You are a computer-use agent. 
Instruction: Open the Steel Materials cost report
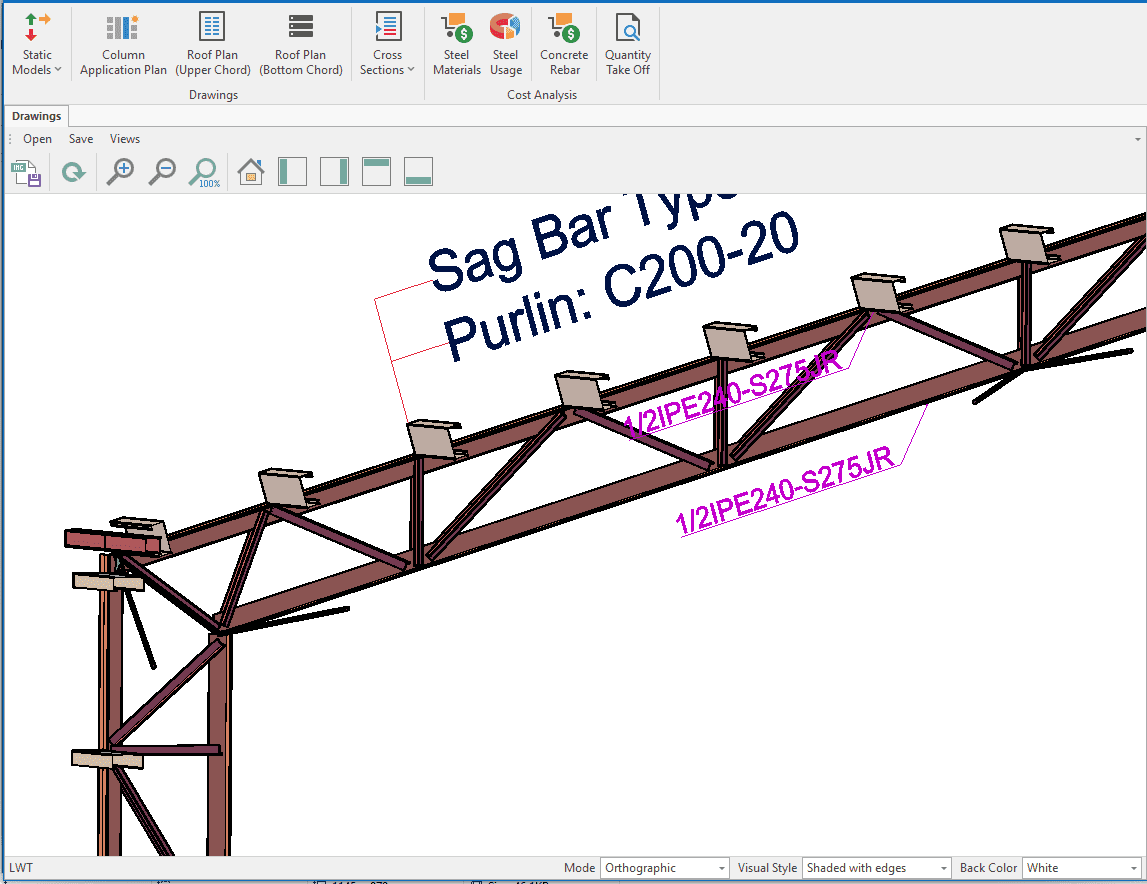coord(457,45)
